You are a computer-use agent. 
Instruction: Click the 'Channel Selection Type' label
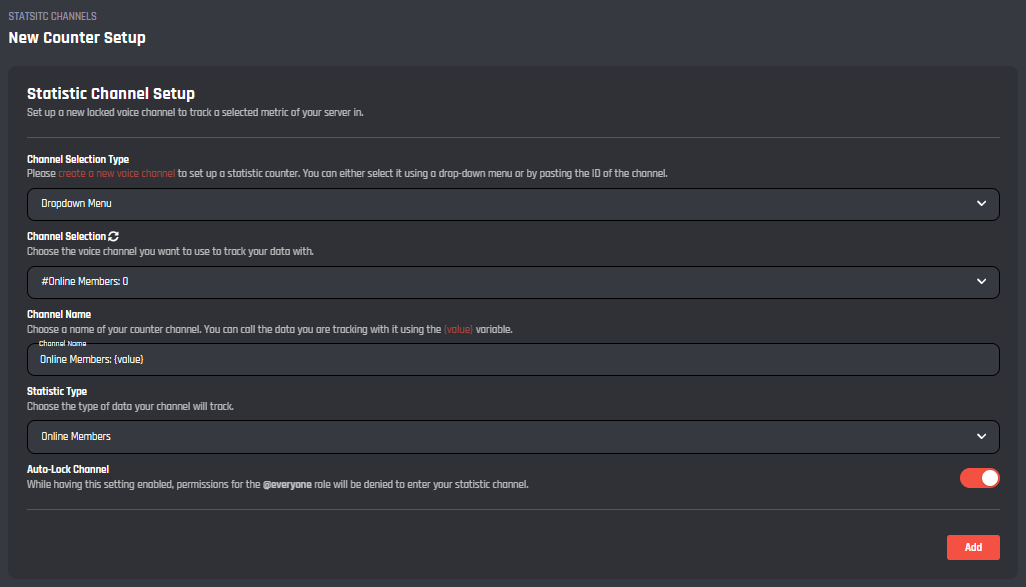tap(78, 159)
